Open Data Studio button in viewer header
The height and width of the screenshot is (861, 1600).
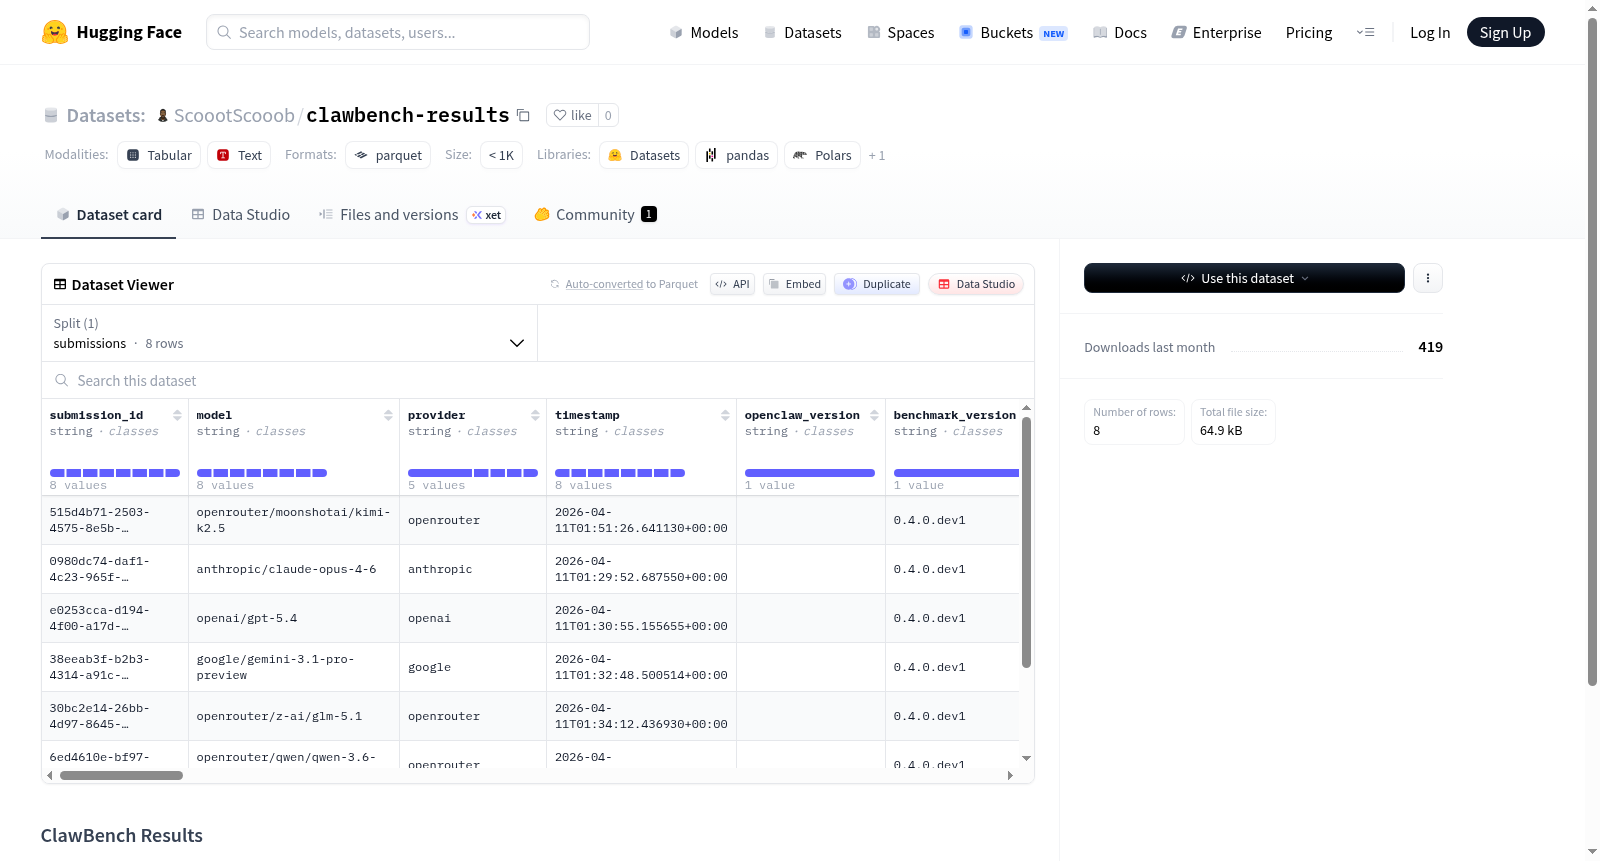(976, 284)
